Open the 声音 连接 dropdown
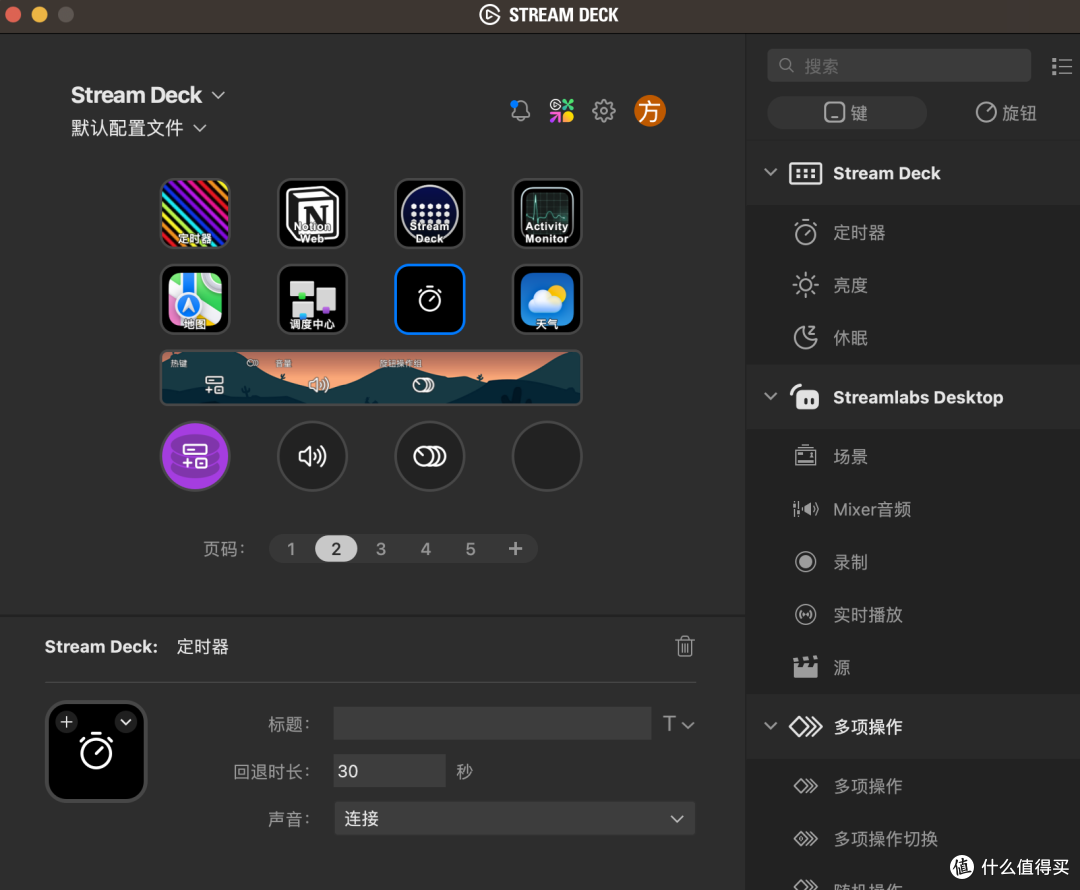 point(514,818)
